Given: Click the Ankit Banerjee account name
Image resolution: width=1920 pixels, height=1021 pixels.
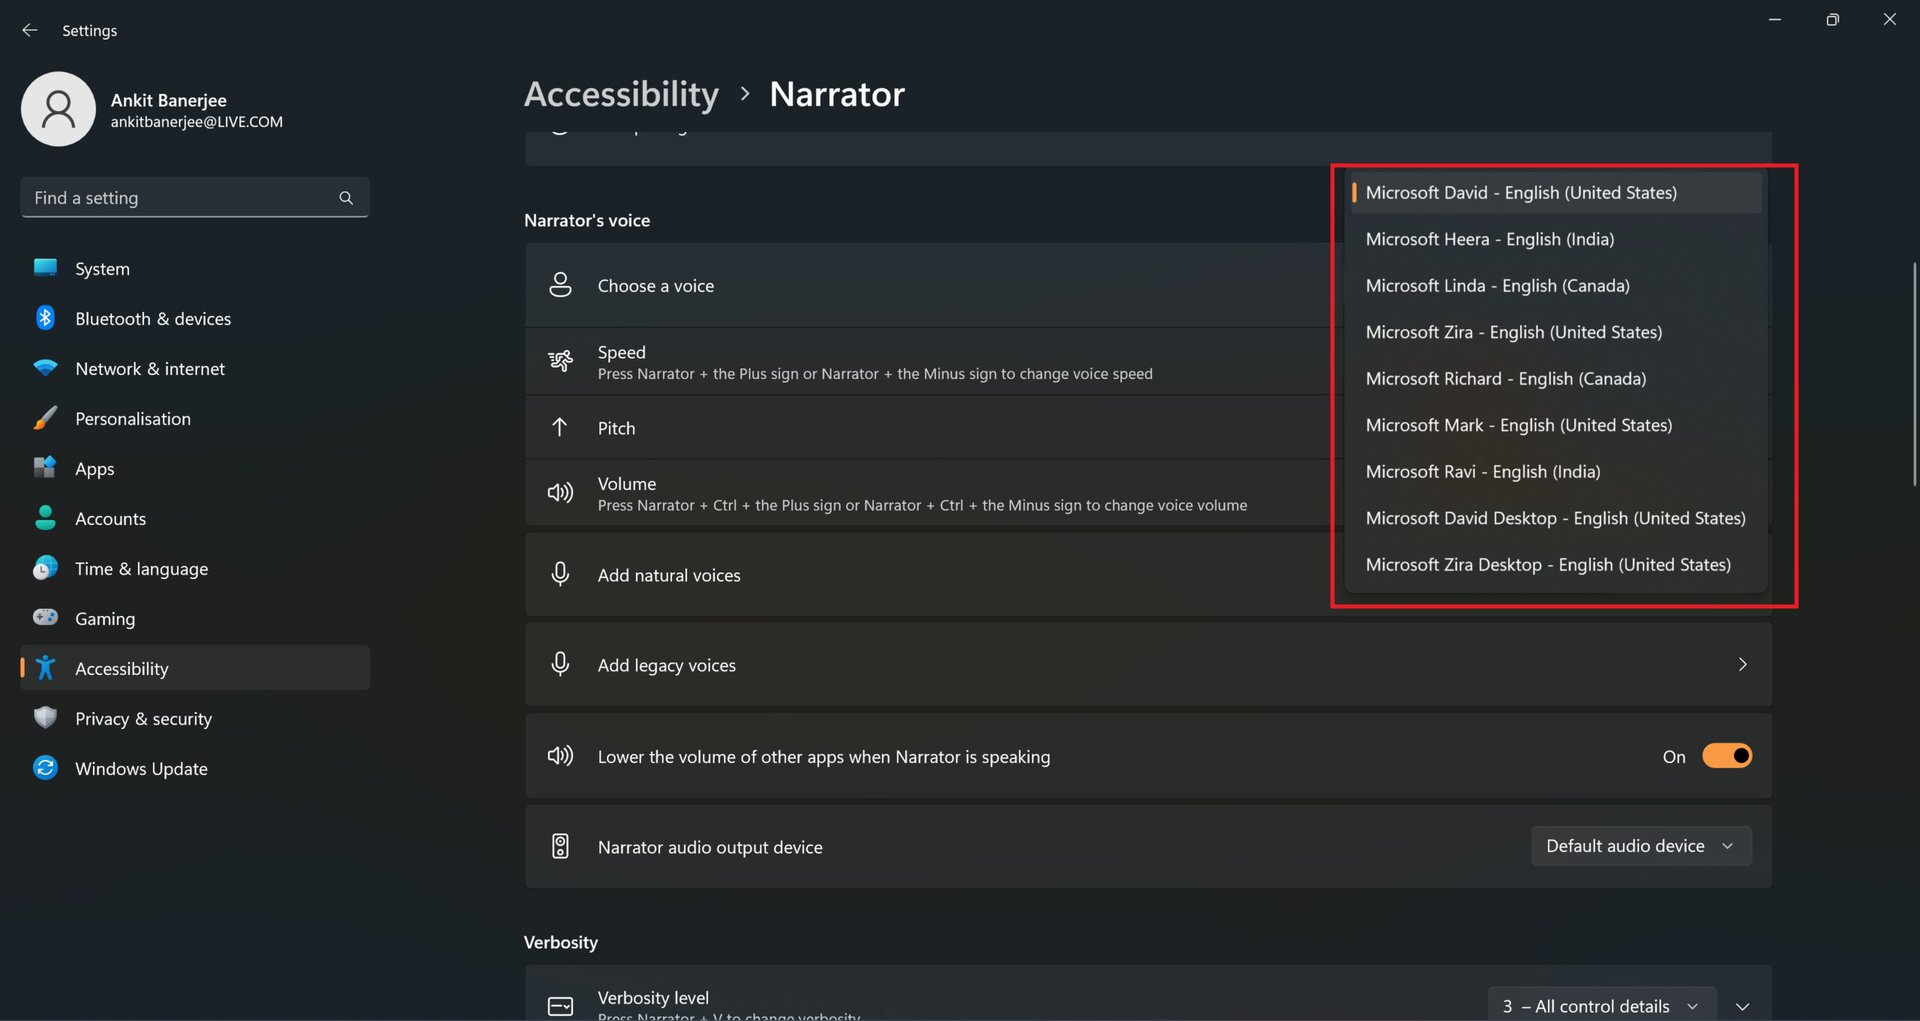Looking at the screenshot, I should [x=169, y=100].
